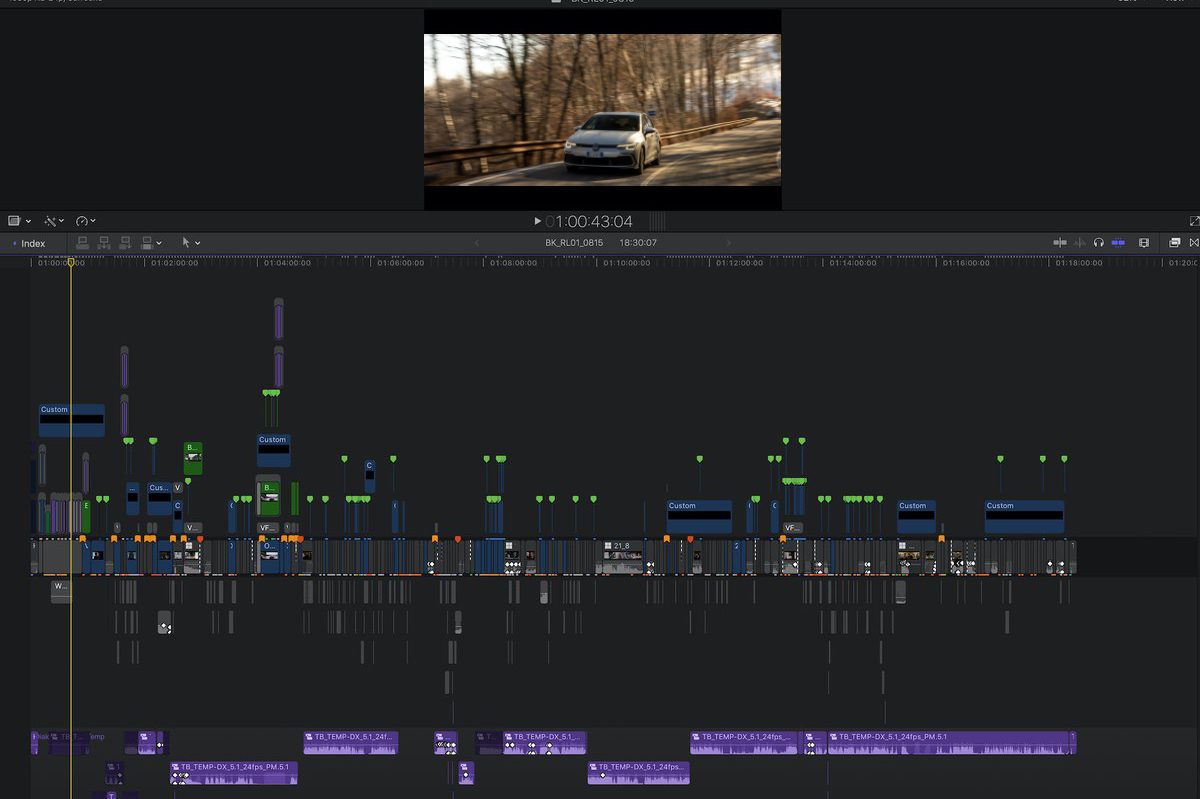
Task: Select the 21_8 clip in the primary storyline
Action: [x=621, y=557]
